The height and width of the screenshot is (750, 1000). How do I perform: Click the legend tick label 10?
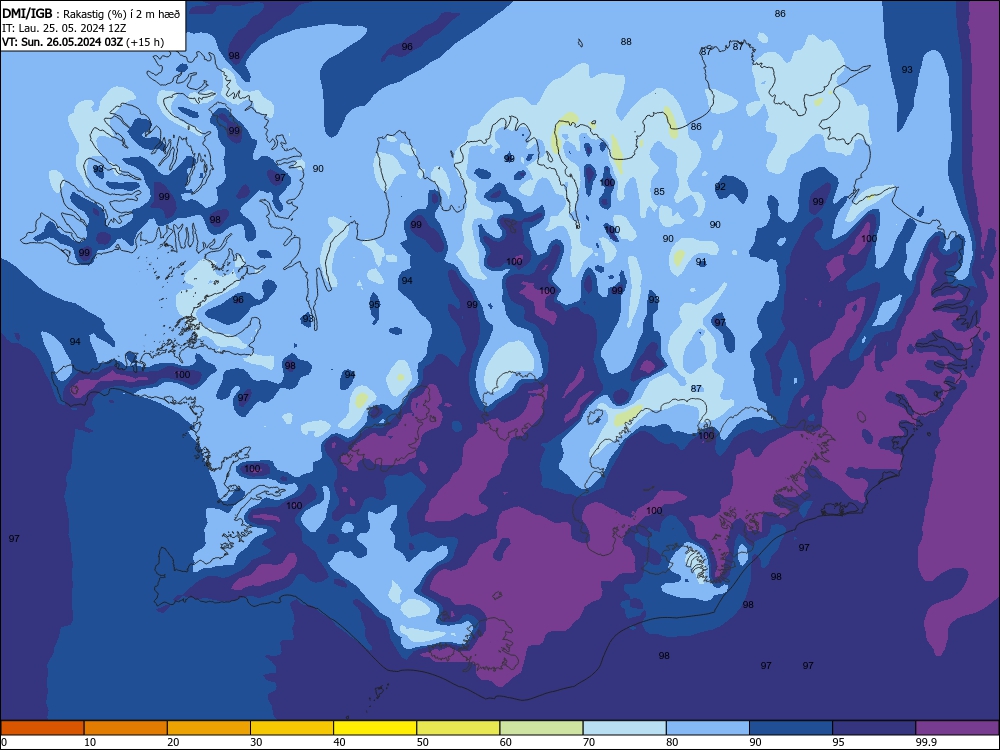pyautogui.click(x=90, y=742)
